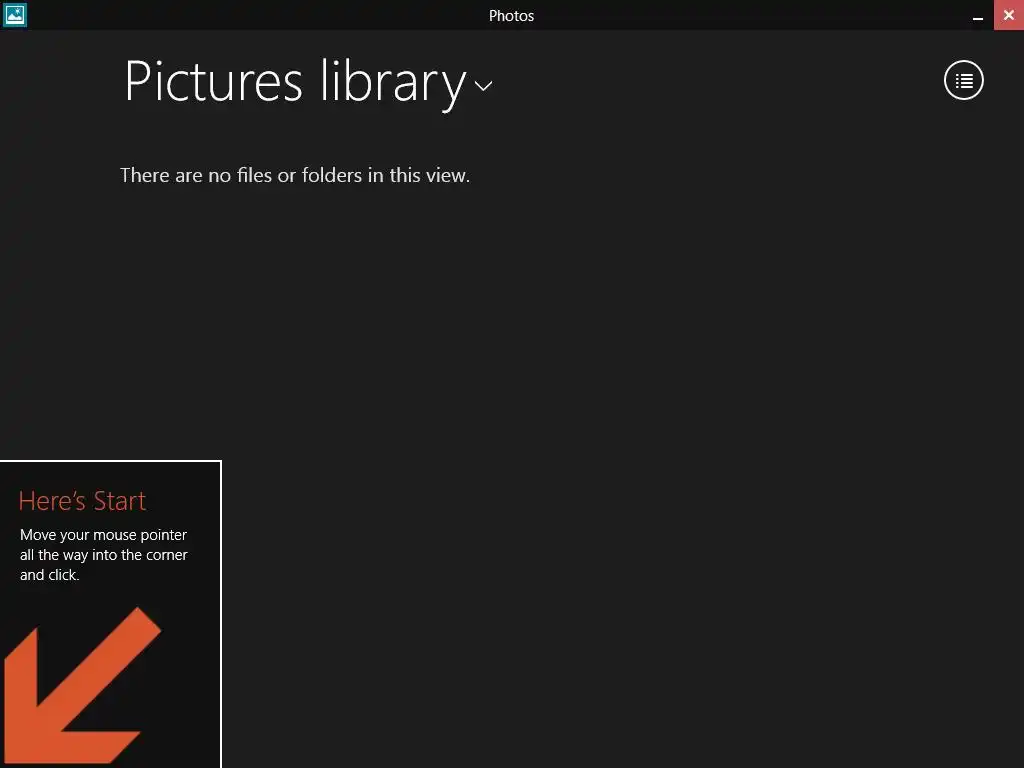Click 'all the way into the corner' line
Viewport: 1024px width, 768px height.
[103, 555]
